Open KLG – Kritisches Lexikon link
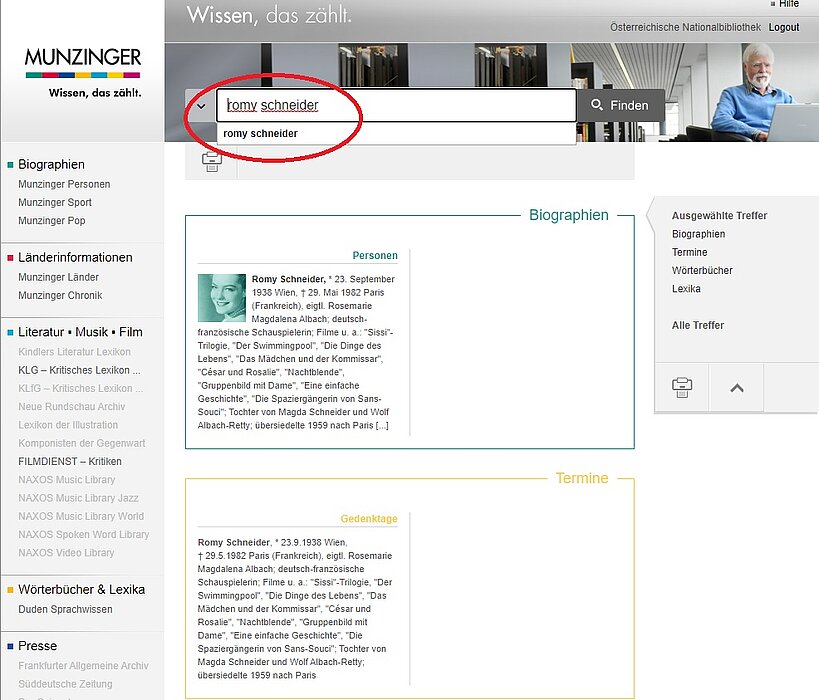819x700 pixels. click(79, 370)
